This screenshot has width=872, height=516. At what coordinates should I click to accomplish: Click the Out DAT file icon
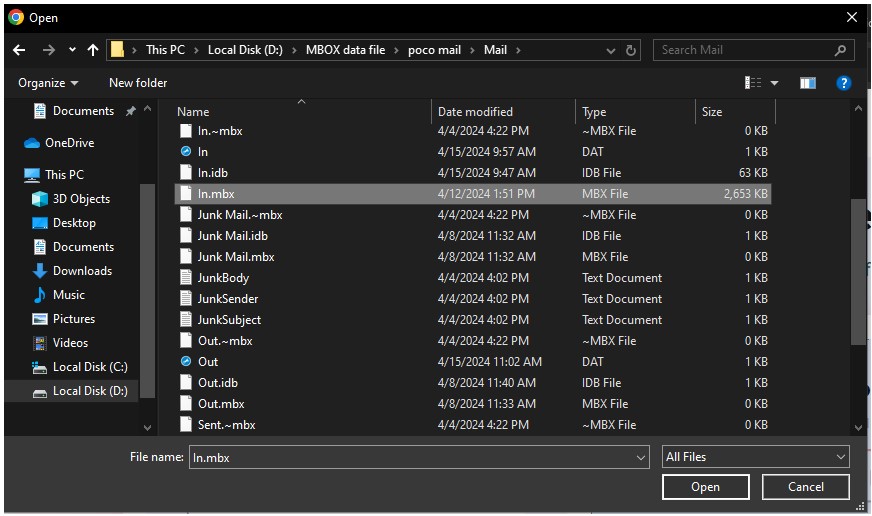(185, 362)
